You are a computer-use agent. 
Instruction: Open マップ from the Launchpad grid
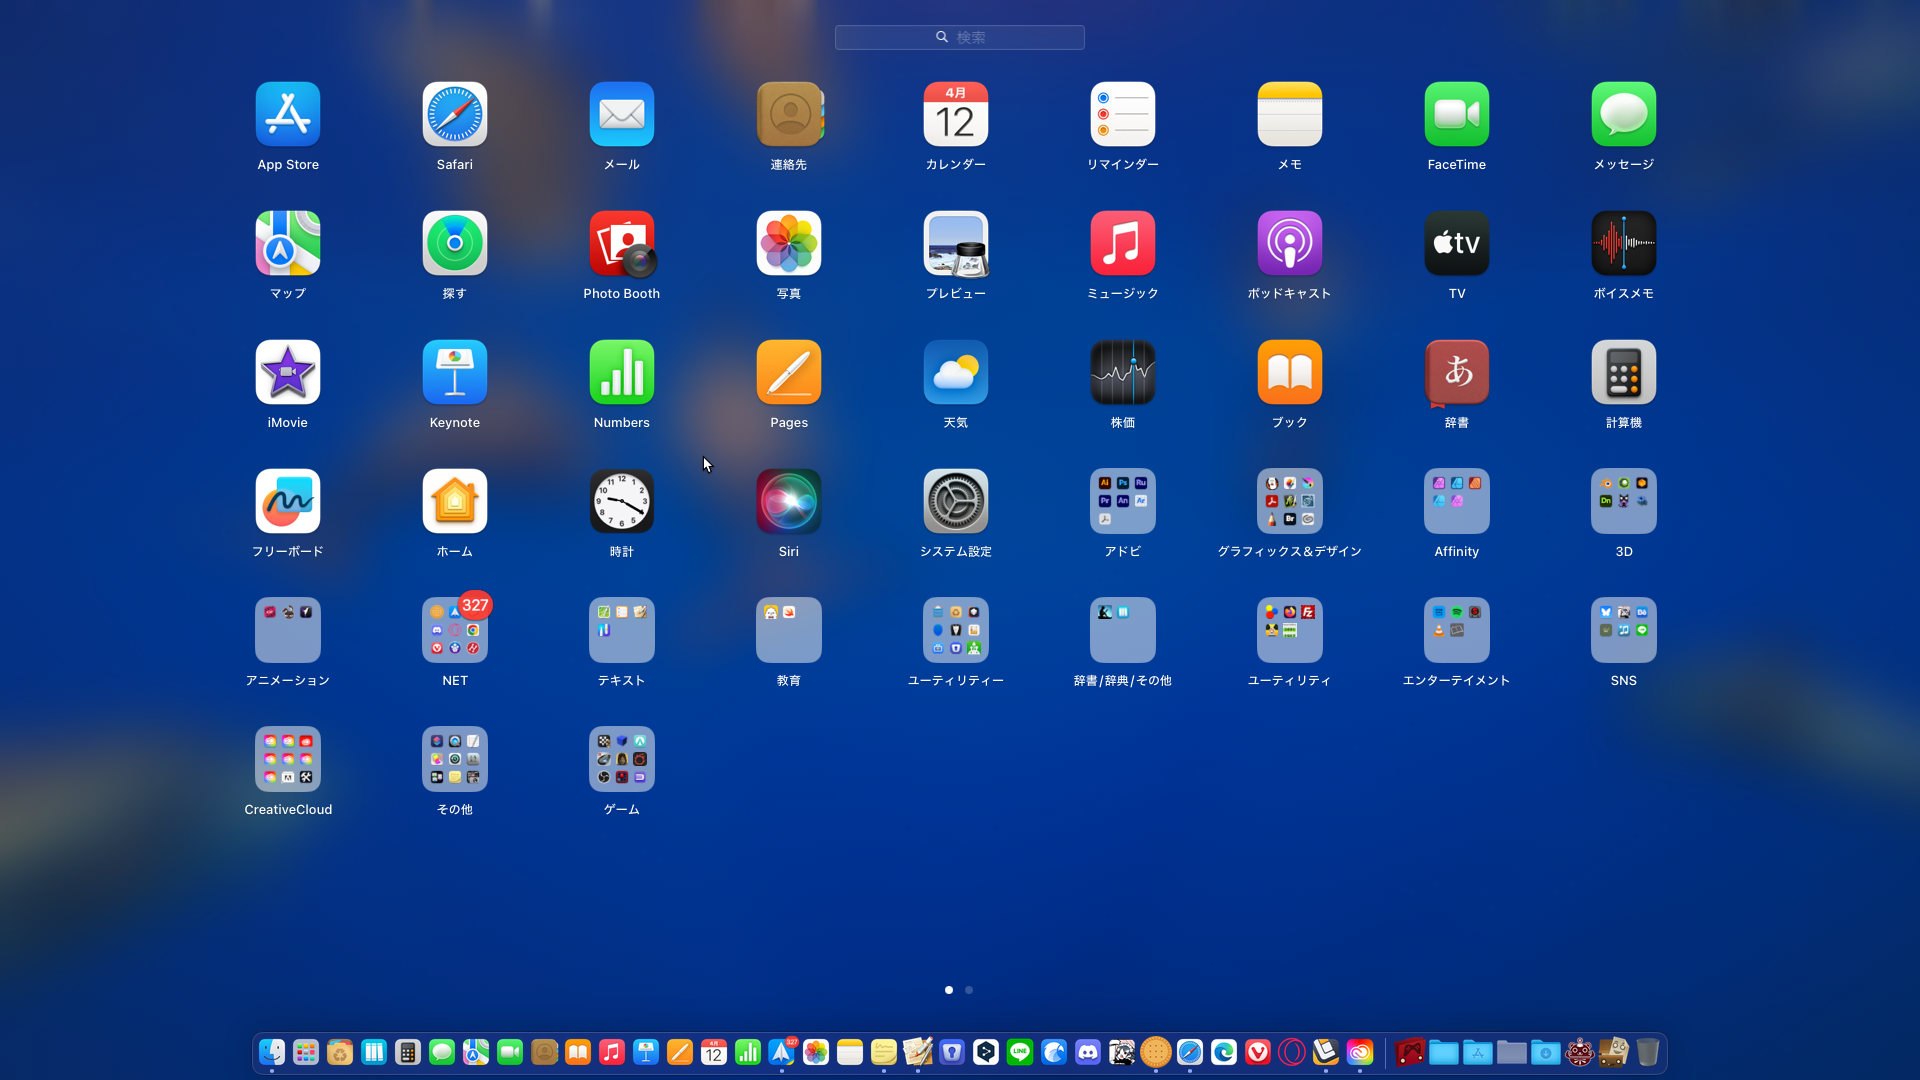[288, 243]
